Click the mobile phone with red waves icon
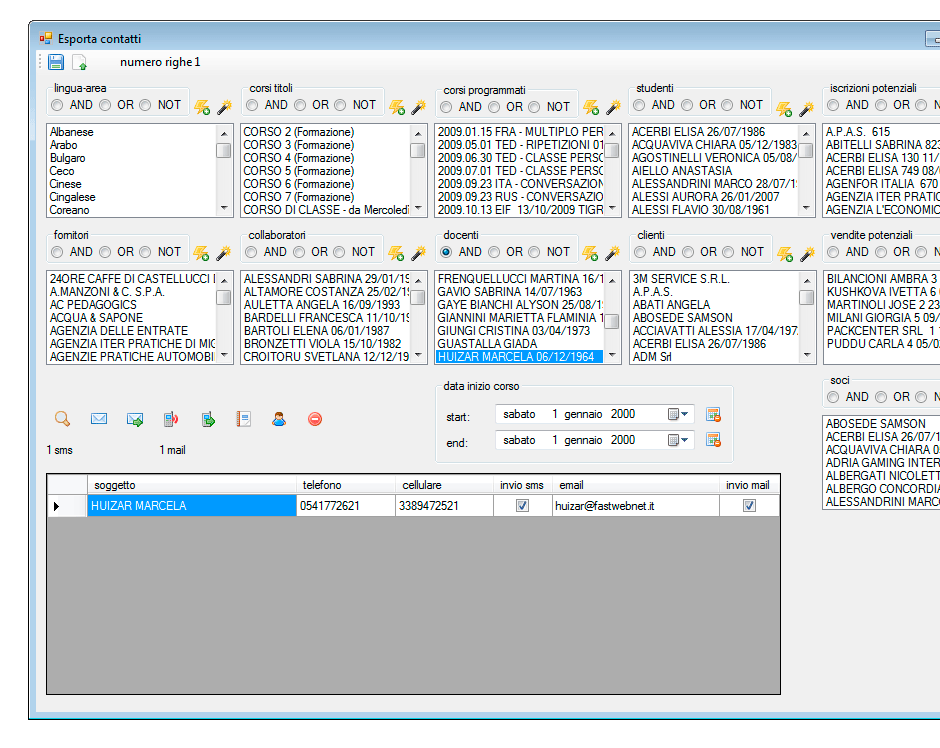The height and width of the screenshot is (748, 940). 171,419
